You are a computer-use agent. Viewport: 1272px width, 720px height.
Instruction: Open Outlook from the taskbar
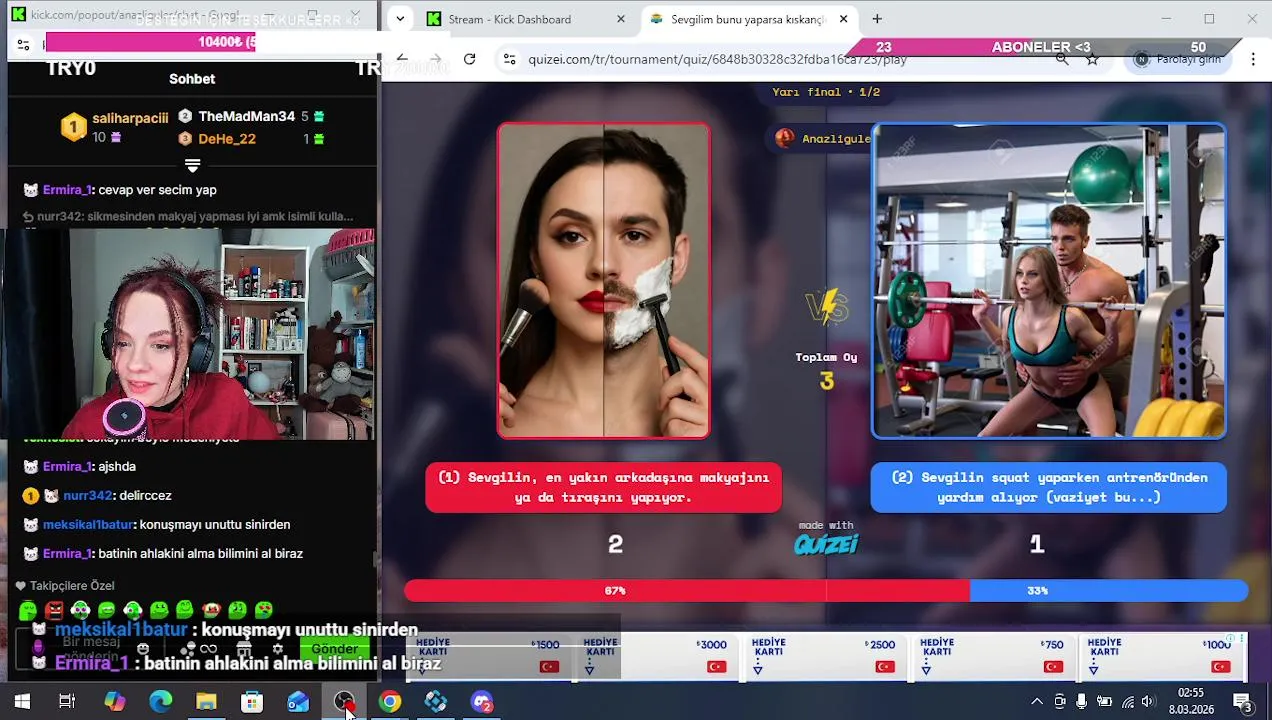298,702
